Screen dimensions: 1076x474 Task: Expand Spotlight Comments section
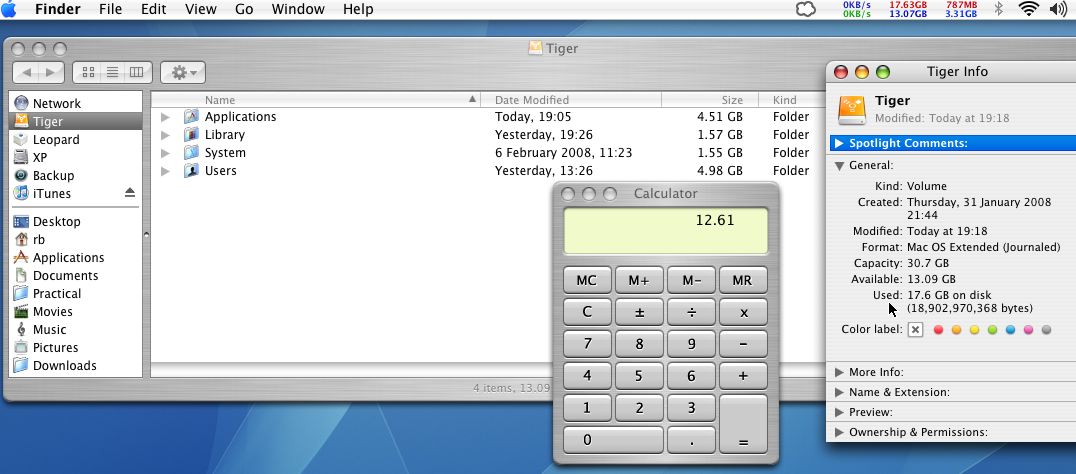[x=839, y=143]
